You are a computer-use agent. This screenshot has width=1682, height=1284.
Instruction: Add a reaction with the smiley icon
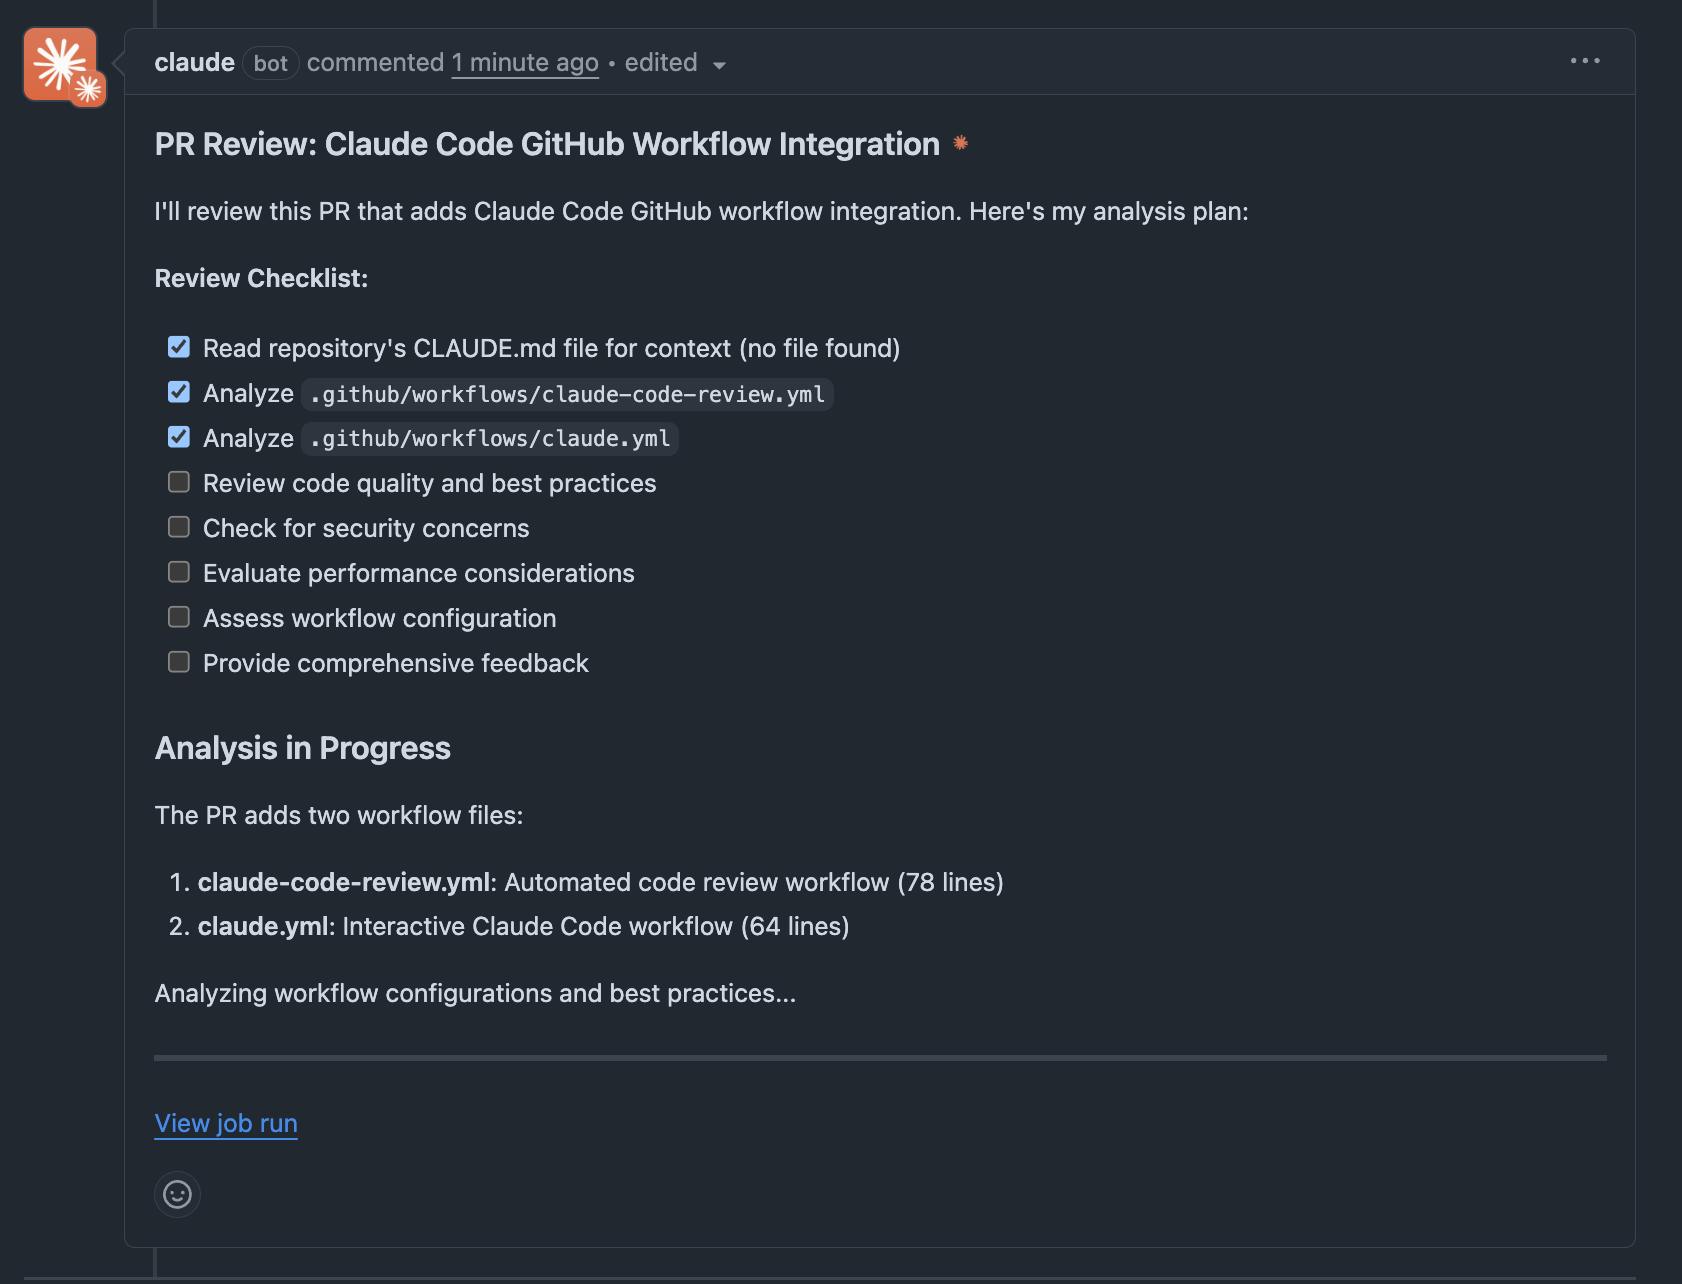(178, 1194)
